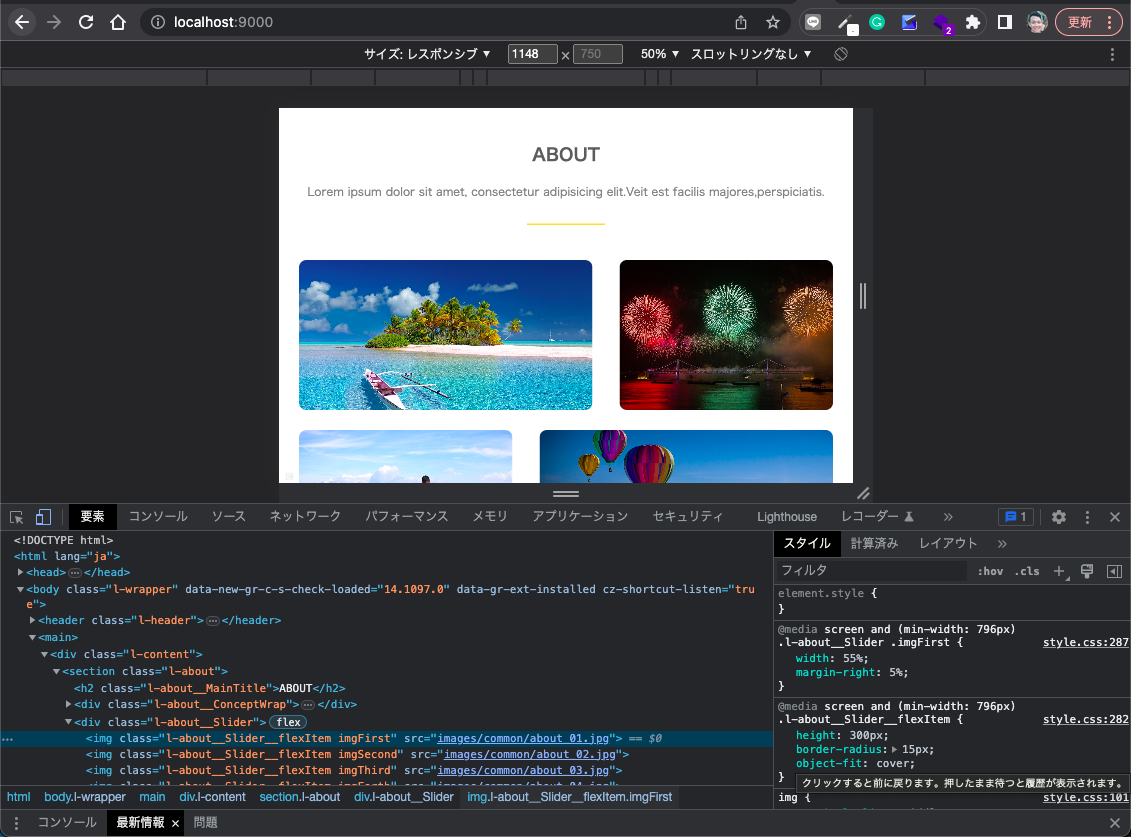Open images/common/about_03.jpg link
This screenshot has width=1131, height=837.
(523, 770)
